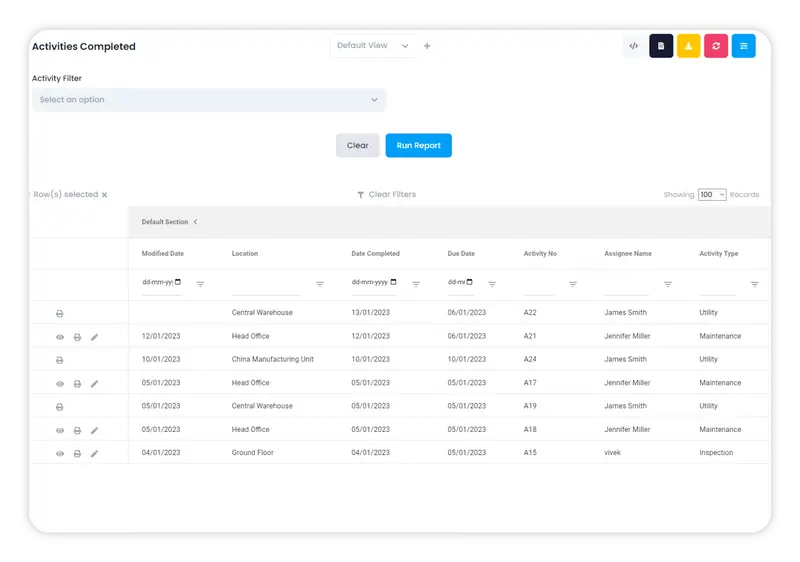
Task: Select the China Manufacturing Unit cell
Action: point(272,359)
